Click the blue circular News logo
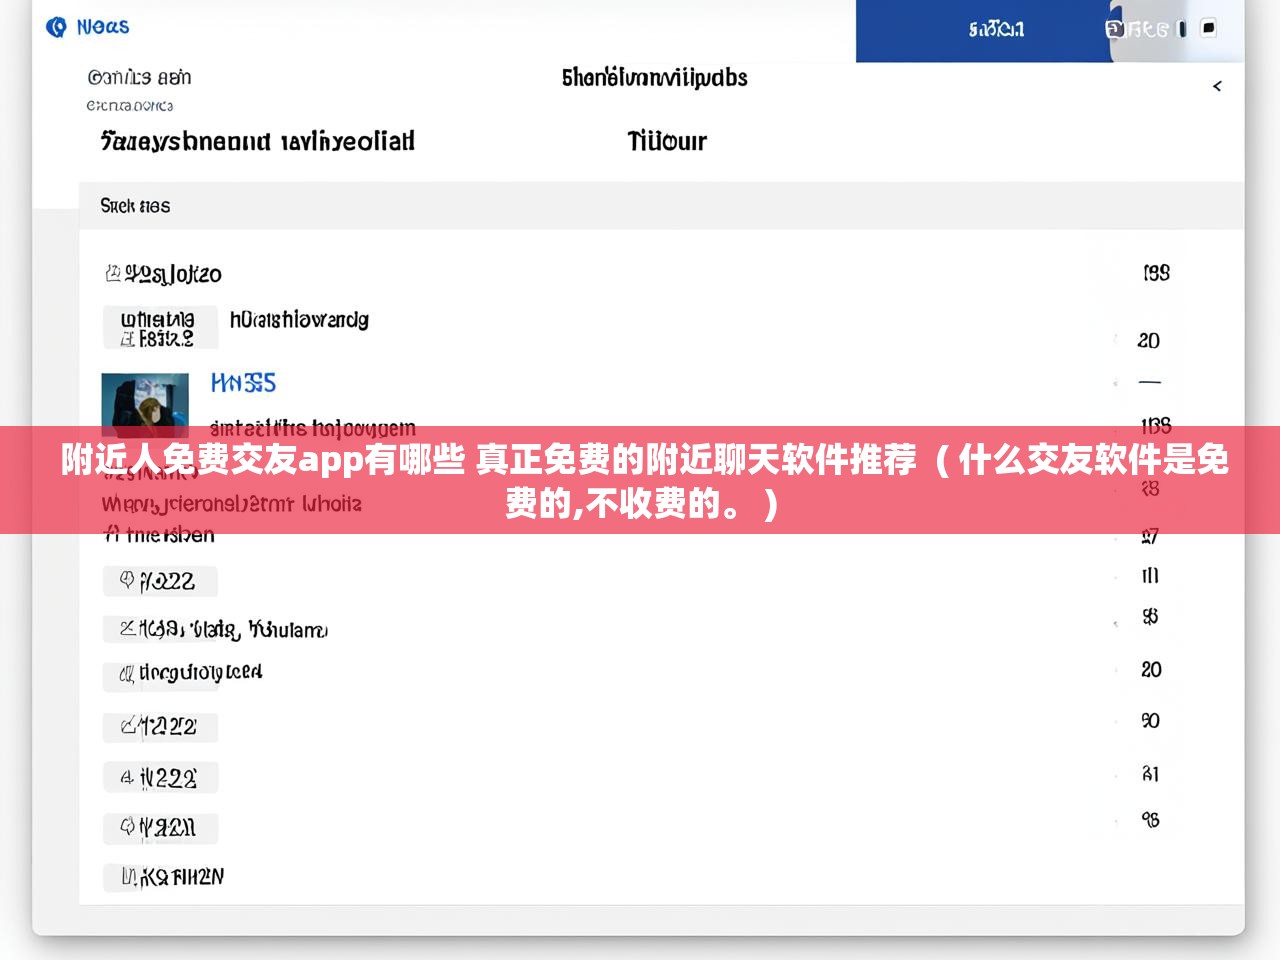 click(56, 27)
